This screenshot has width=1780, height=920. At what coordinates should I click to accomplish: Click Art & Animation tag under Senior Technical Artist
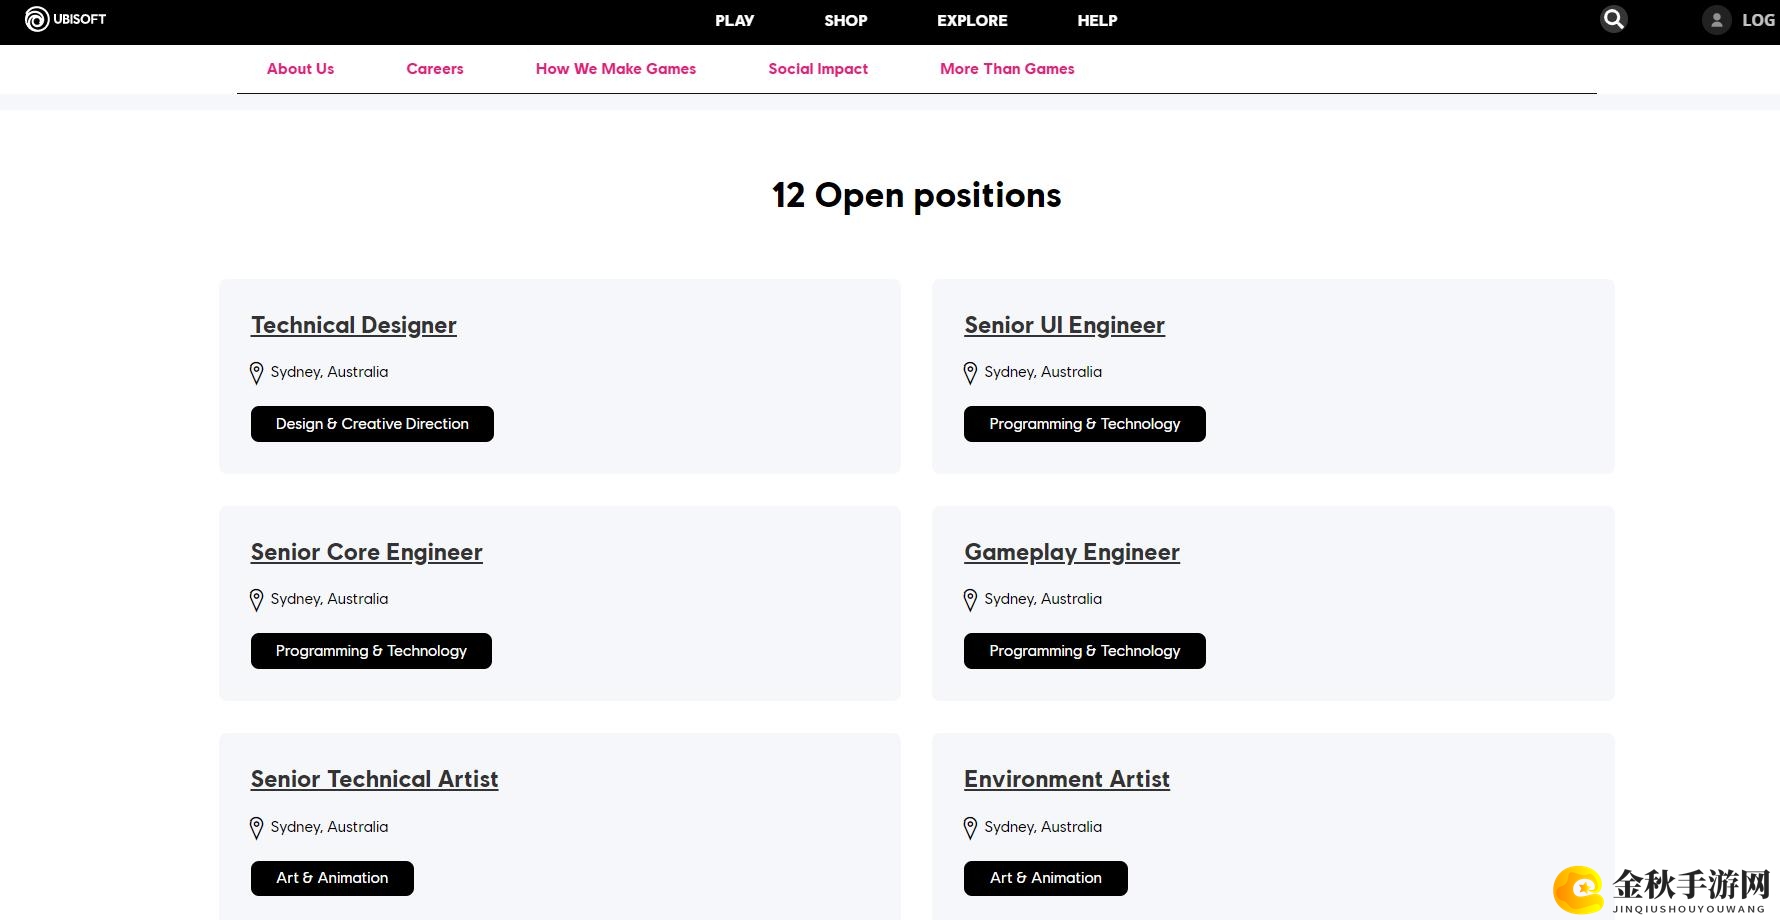click(x=332, y=878)
